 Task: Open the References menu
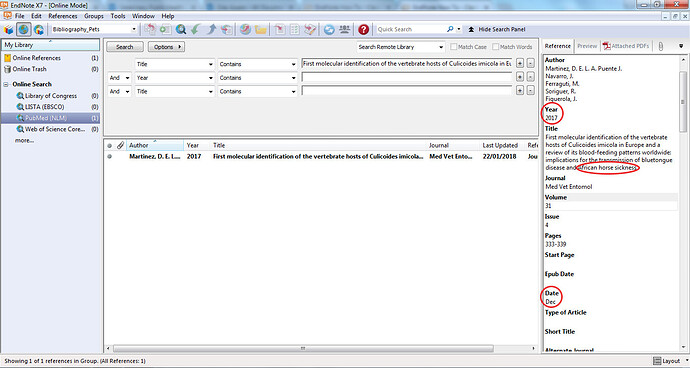62,16
